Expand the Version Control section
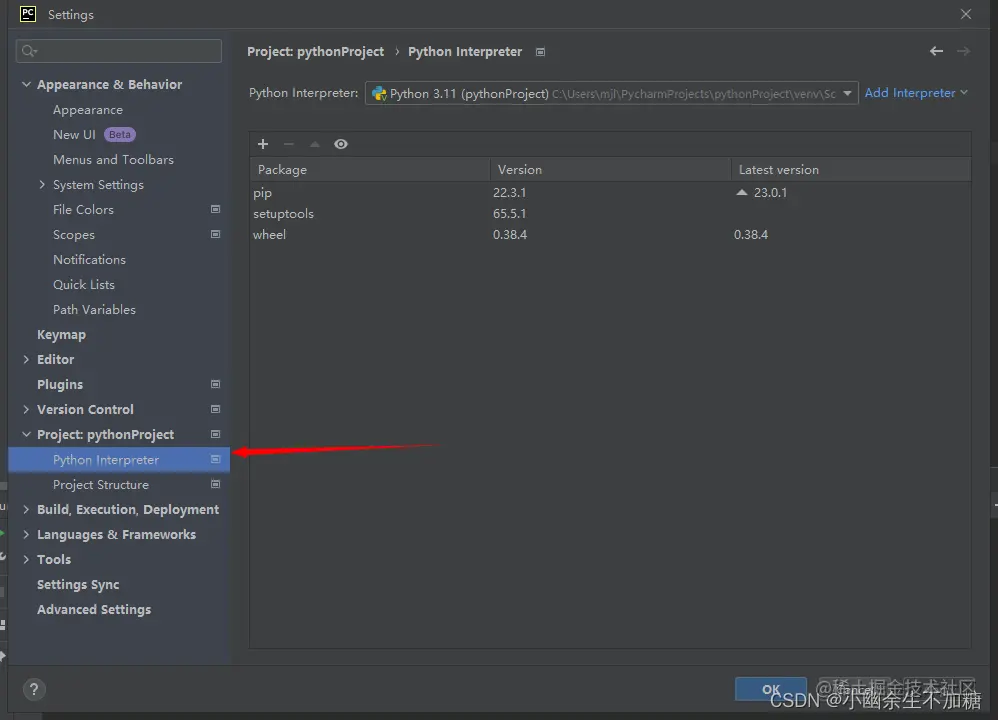Screen dimensions: 998x720 (x=26, y=409)
